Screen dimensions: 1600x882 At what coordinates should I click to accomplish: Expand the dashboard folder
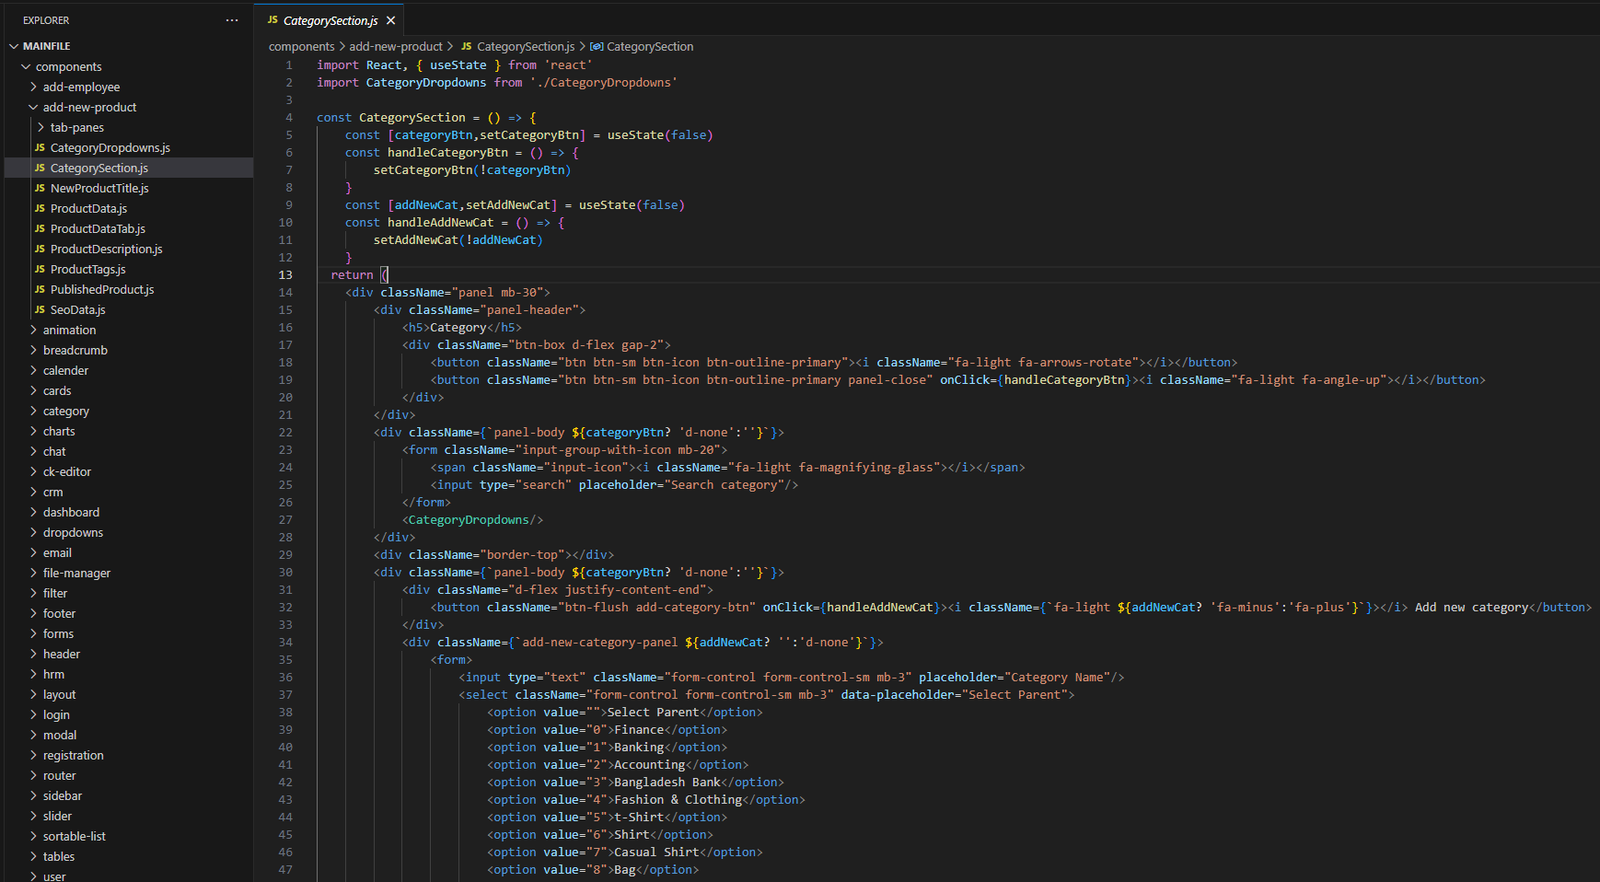tap(71, 512)
